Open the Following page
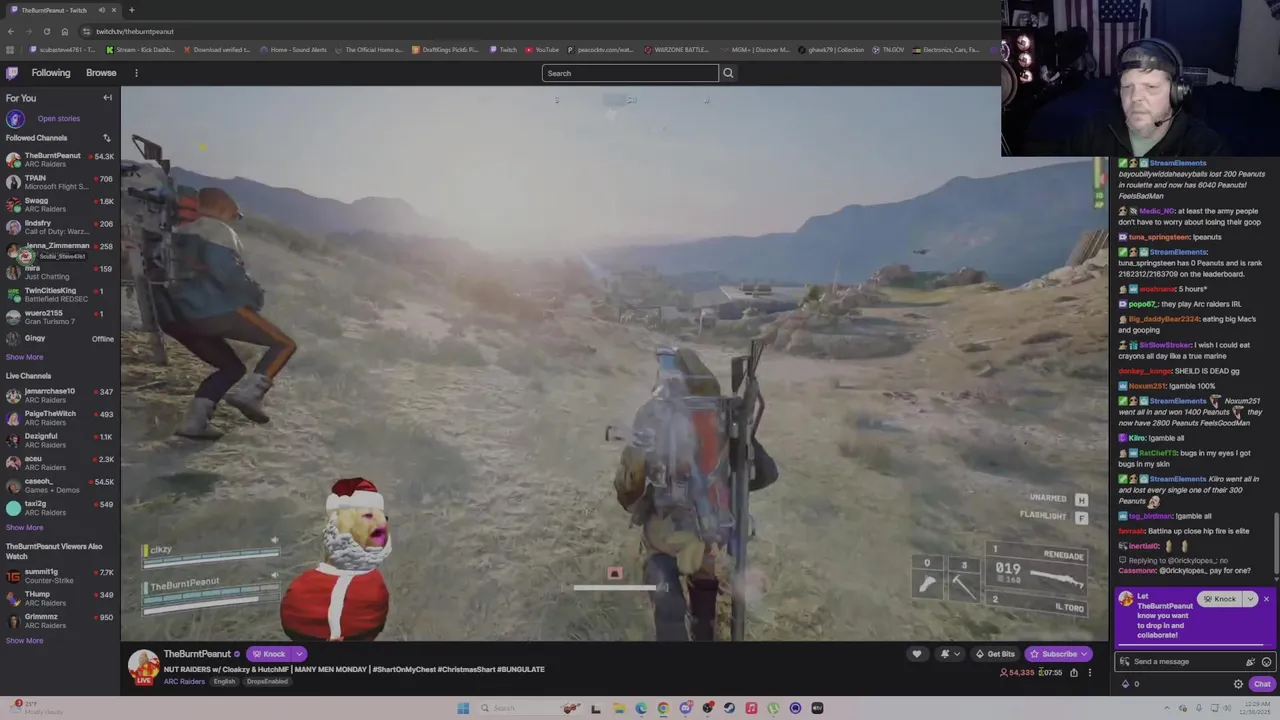The width and height of the screenshot is (1280, 720). point(51,73)
